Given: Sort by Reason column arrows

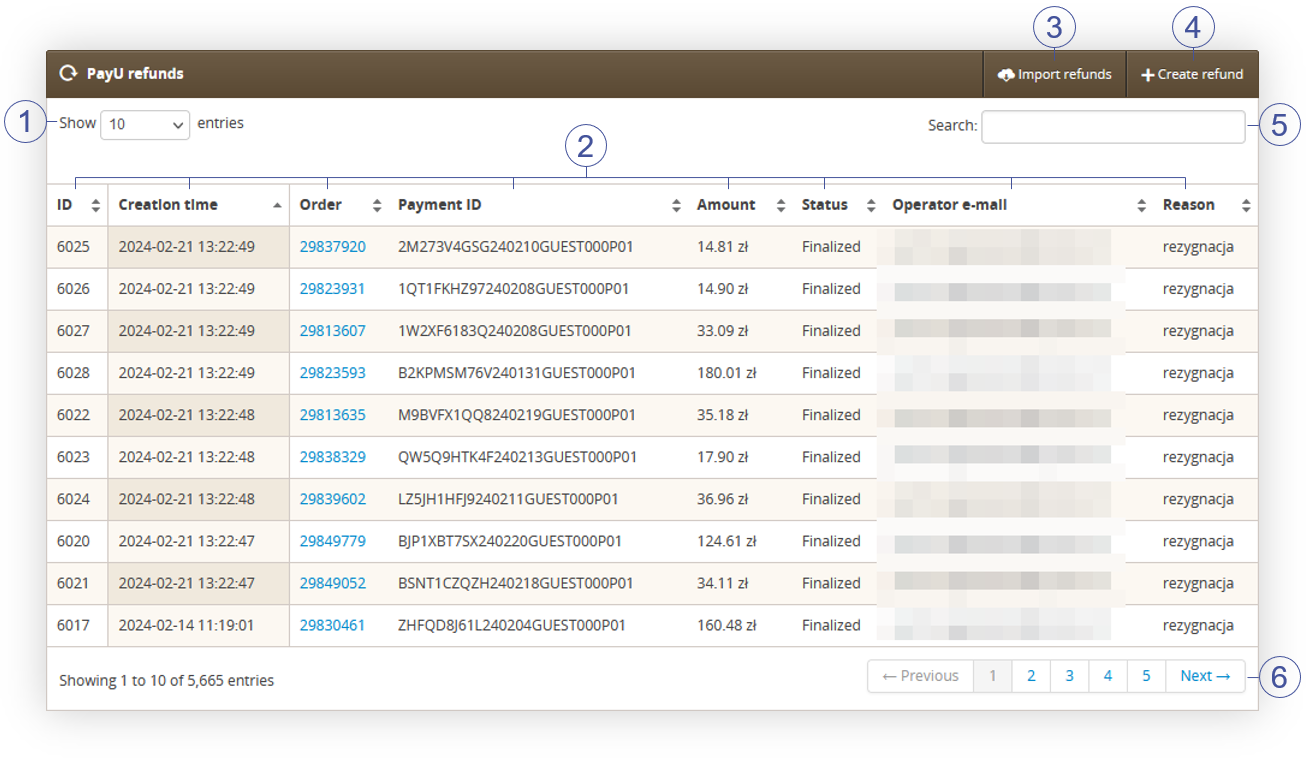Looking at the screenshot, I should [x=1246, y=205].
